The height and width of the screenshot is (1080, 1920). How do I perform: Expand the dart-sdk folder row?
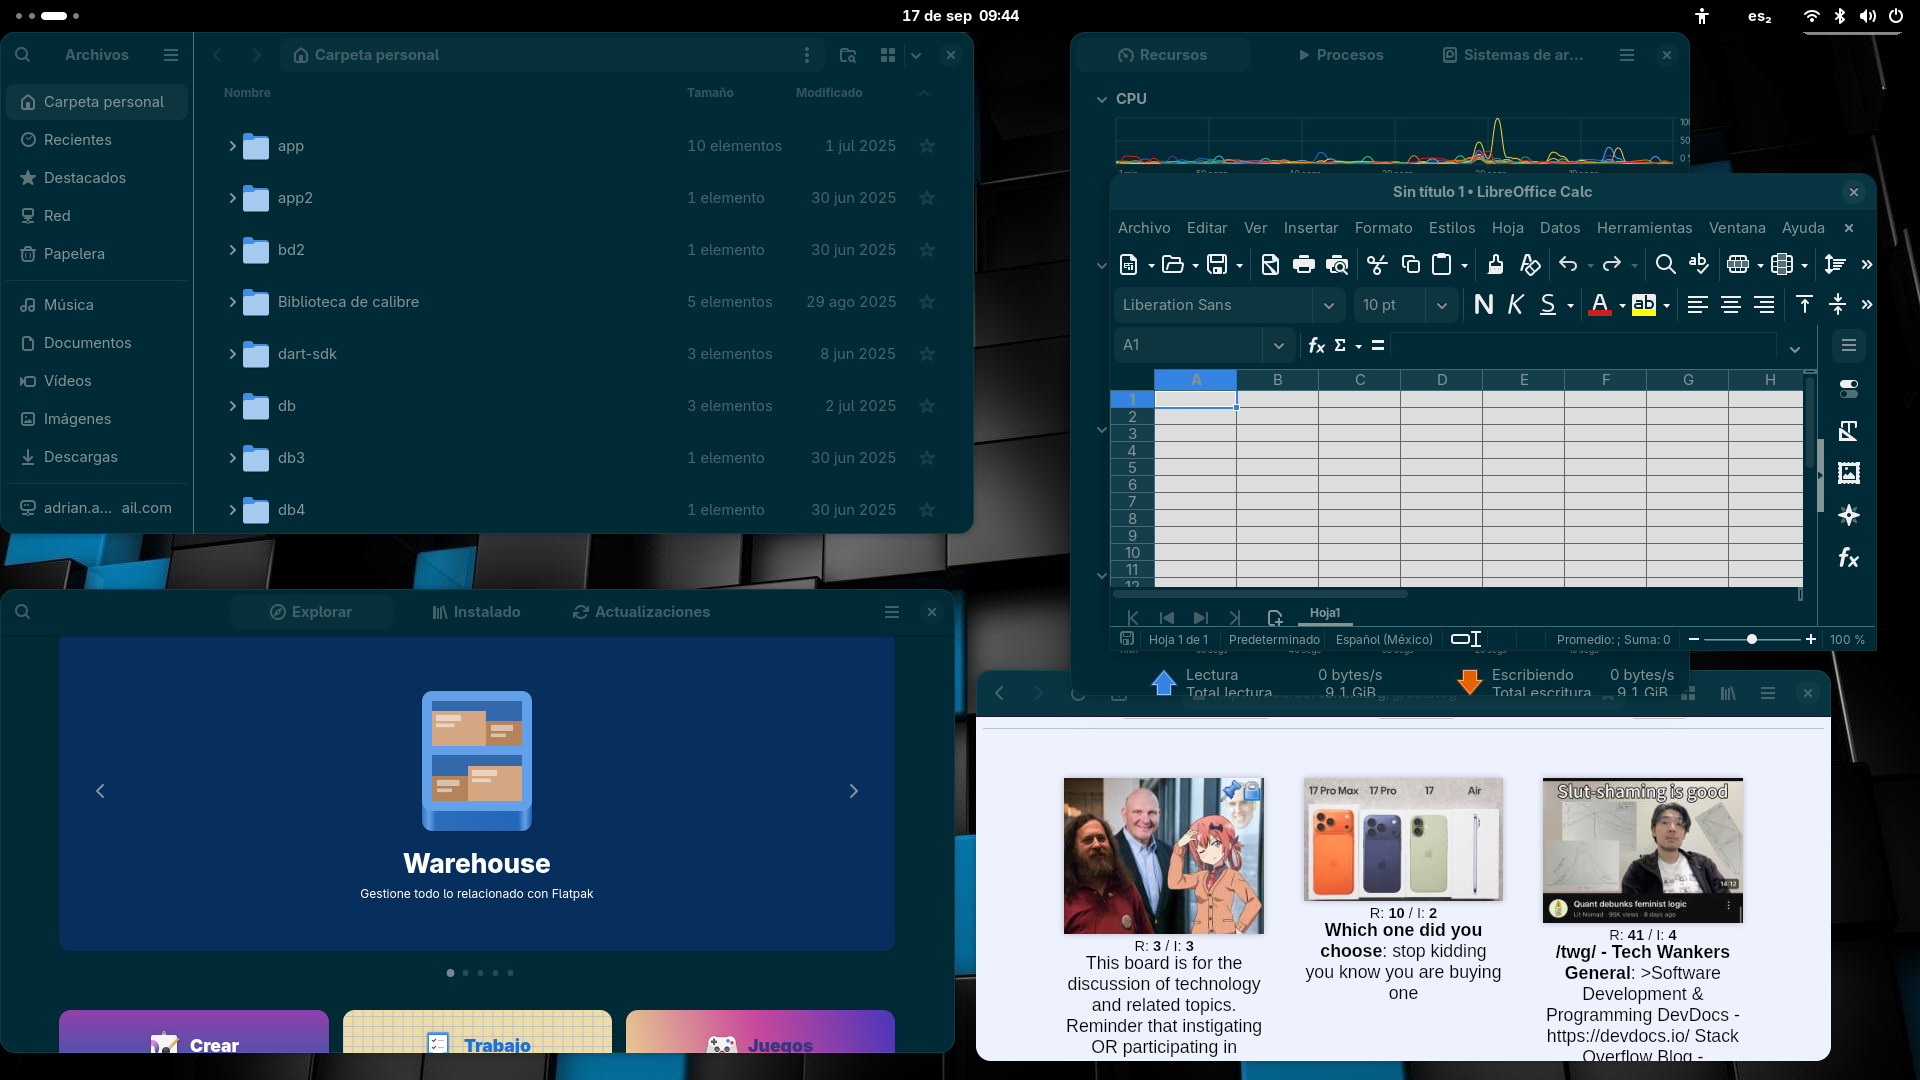point(232,354)
